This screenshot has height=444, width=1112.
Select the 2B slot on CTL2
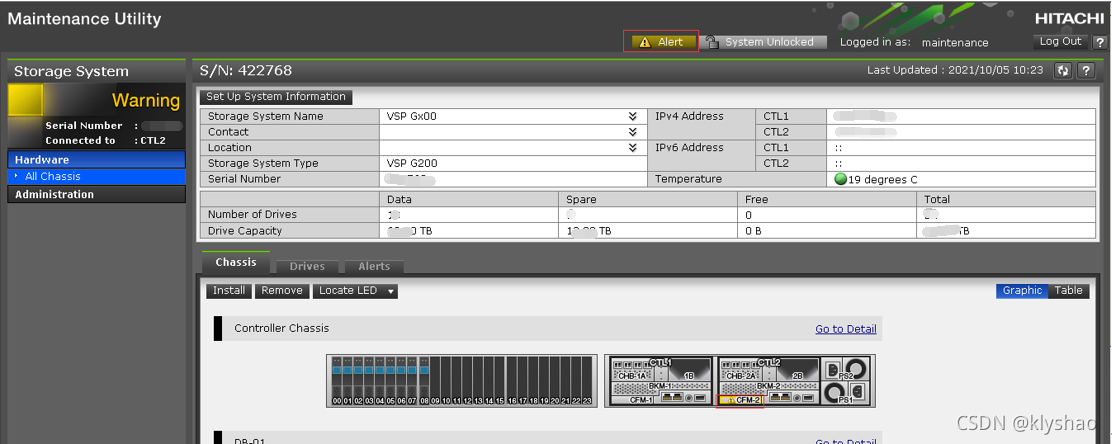point(798,371)
